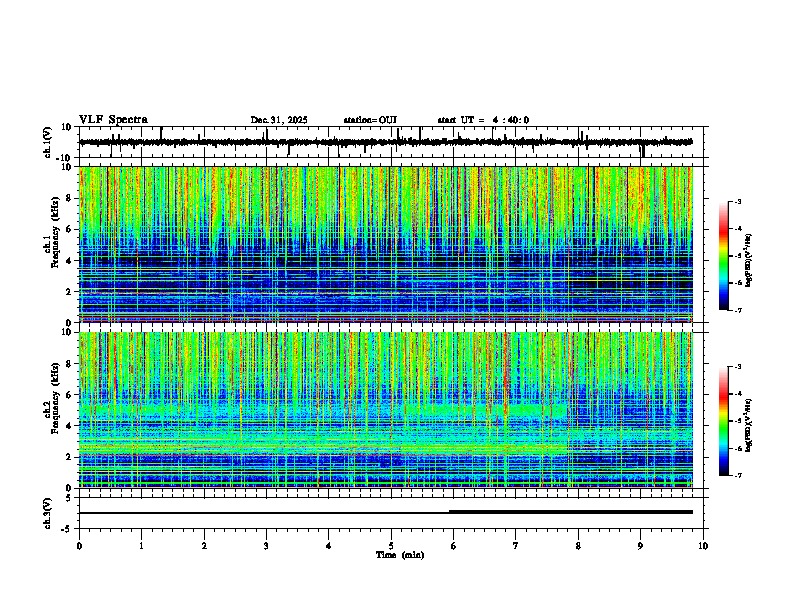Screen dimensions: 792x612
Task: Click the "-7" label below ch.2 color bar
Action: tap(736, 475)
